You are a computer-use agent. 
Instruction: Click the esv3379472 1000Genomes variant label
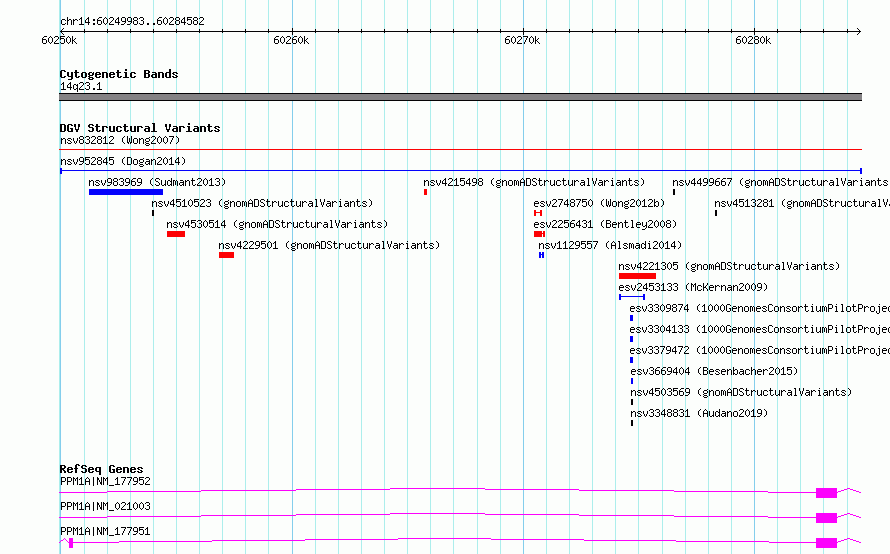pyautogui.click(x=759, y=350)
